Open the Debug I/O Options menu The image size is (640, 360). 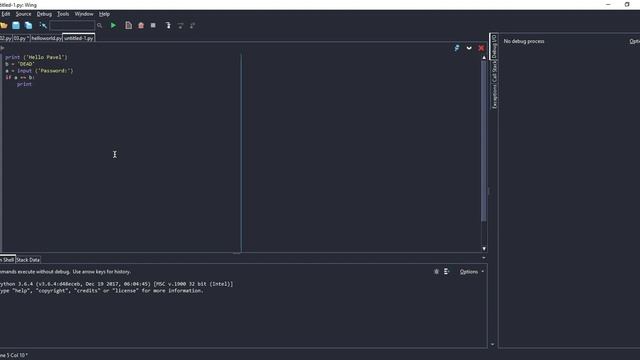click(x=634, y=41)
